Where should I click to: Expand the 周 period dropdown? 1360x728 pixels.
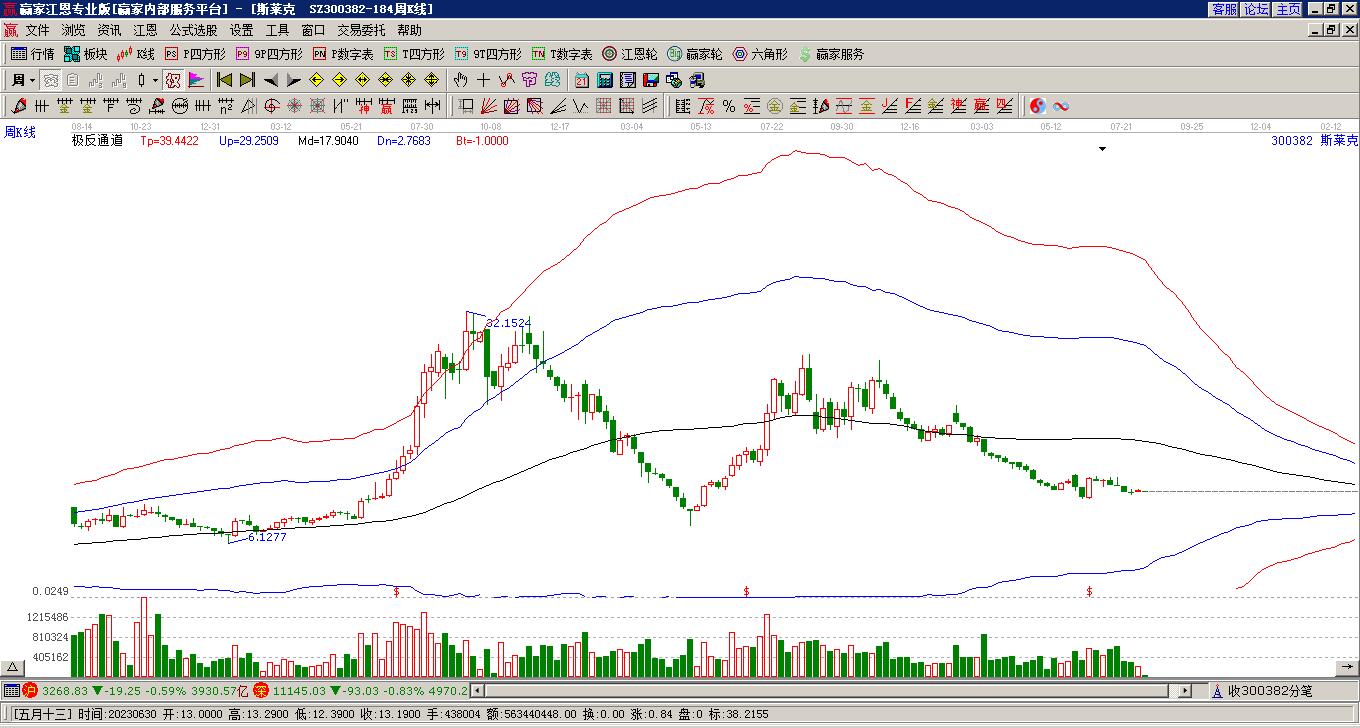(x=33, y=80)
